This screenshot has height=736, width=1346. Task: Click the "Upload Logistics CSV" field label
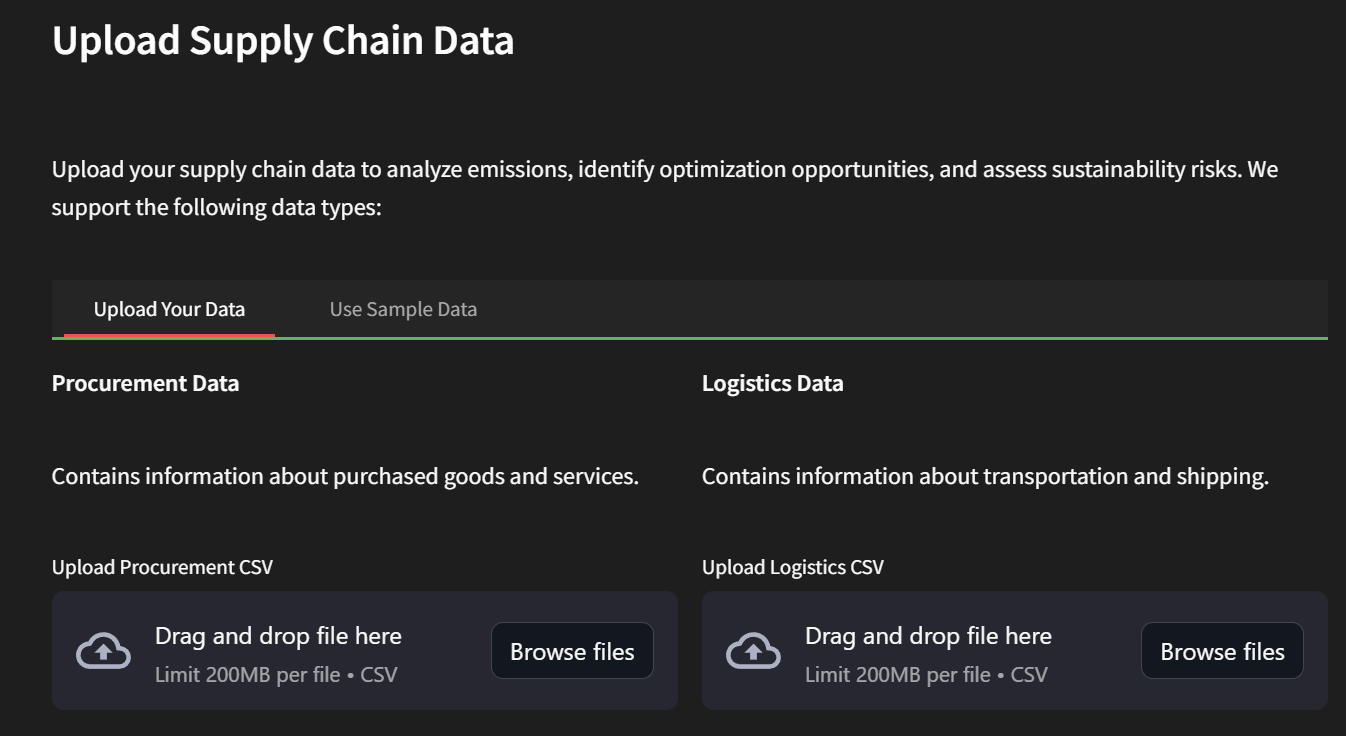pyautogui.click(x=793, y=567)
